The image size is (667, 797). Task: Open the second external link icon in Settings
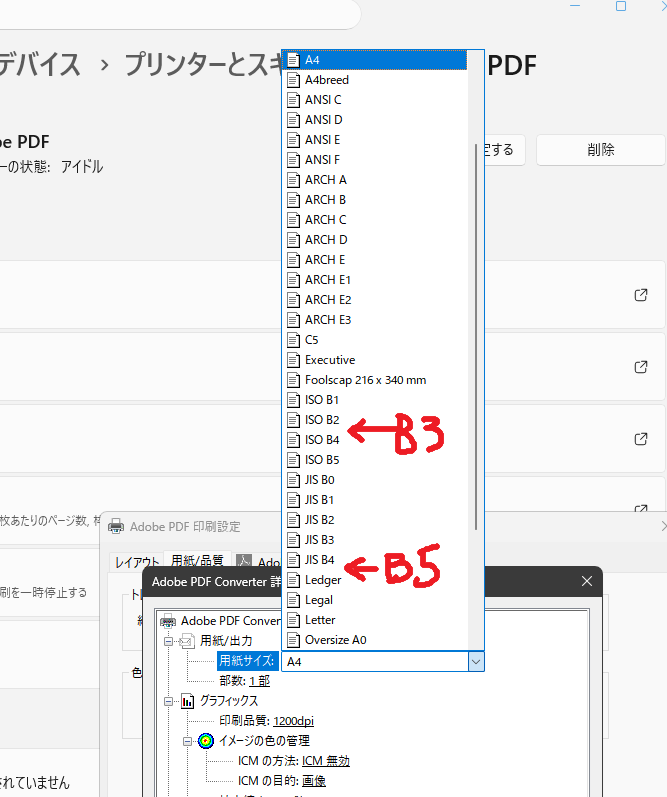641,367
